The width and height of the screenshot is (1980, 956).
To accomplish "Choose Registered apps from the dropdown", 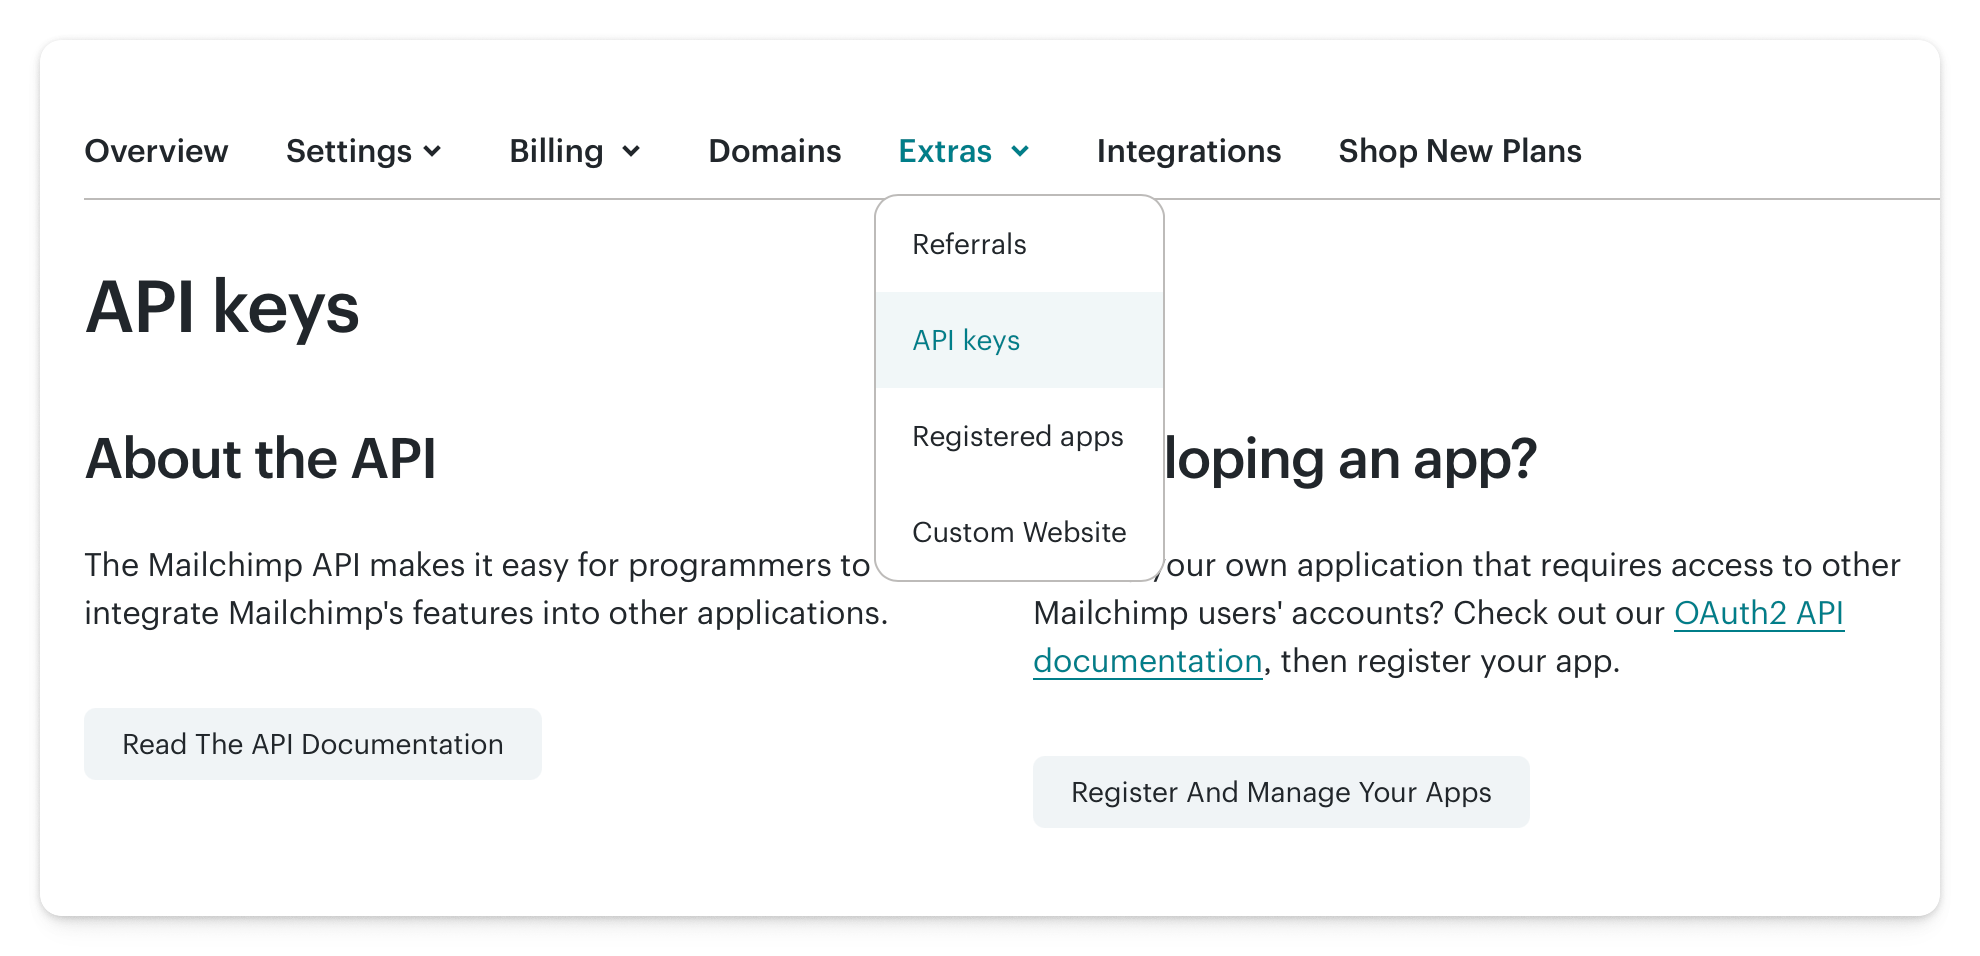I will (x=1018, y=436).
